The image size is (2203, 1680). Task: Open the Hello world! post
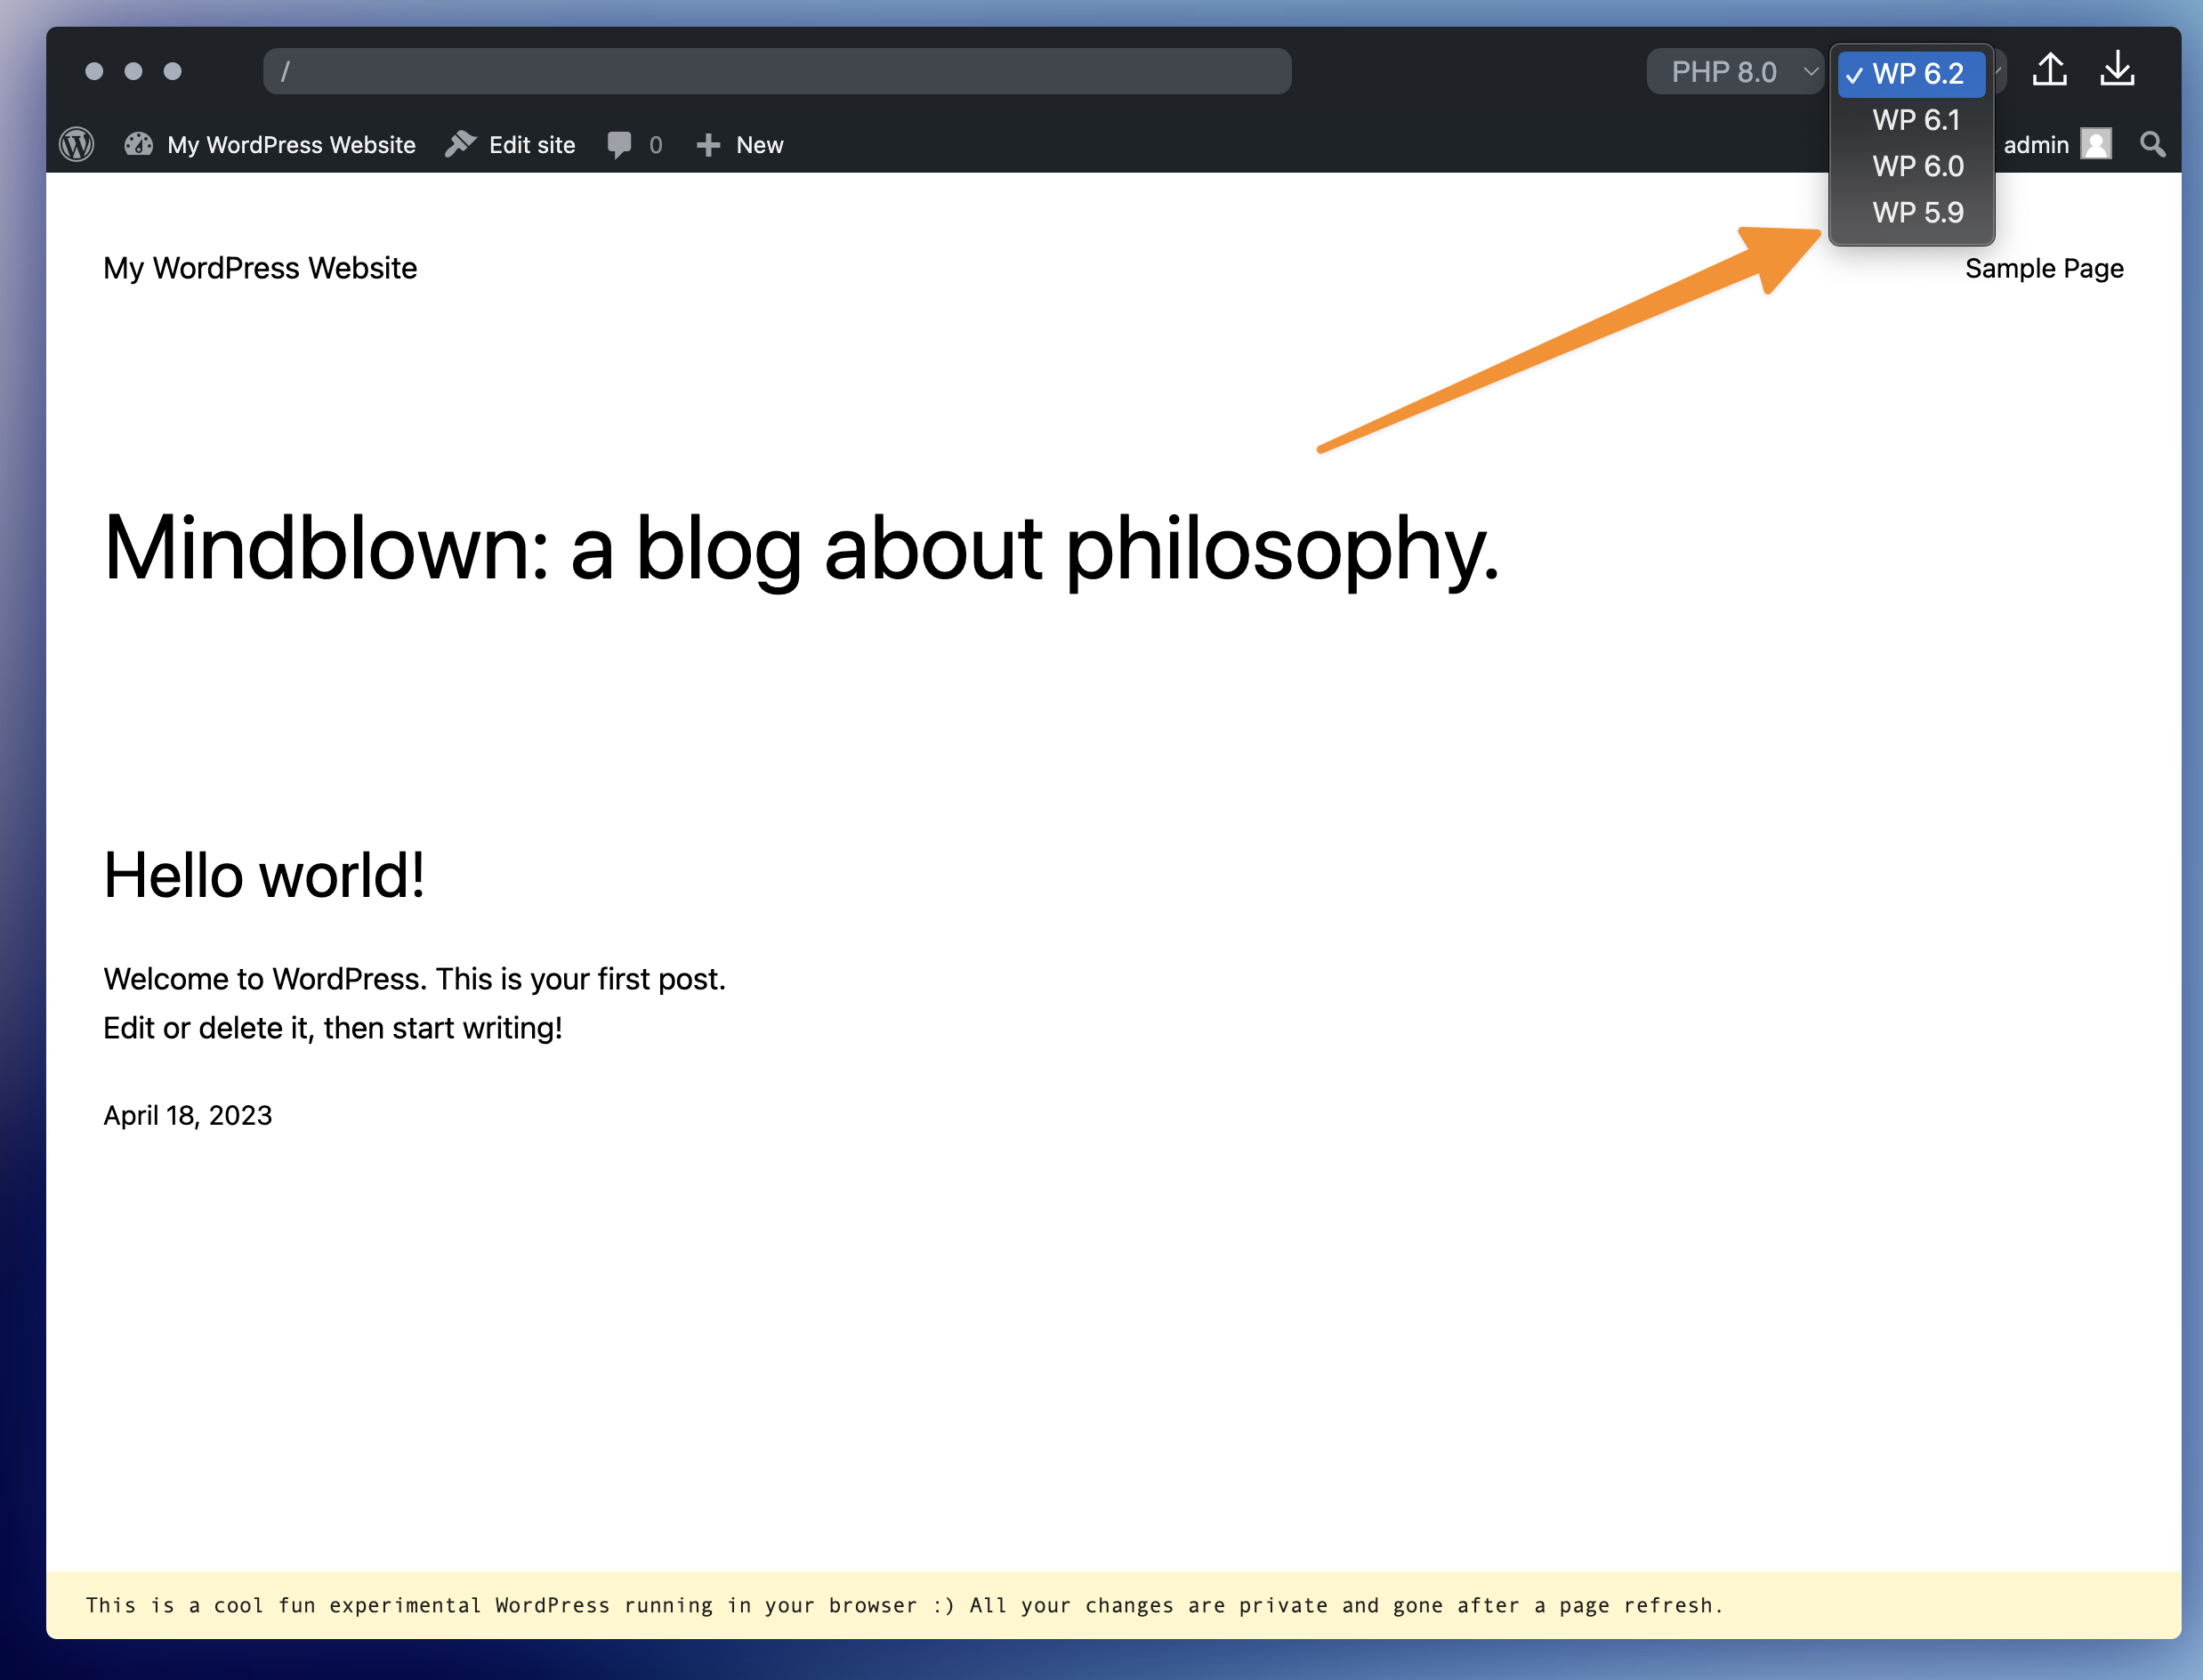(264, 875)
